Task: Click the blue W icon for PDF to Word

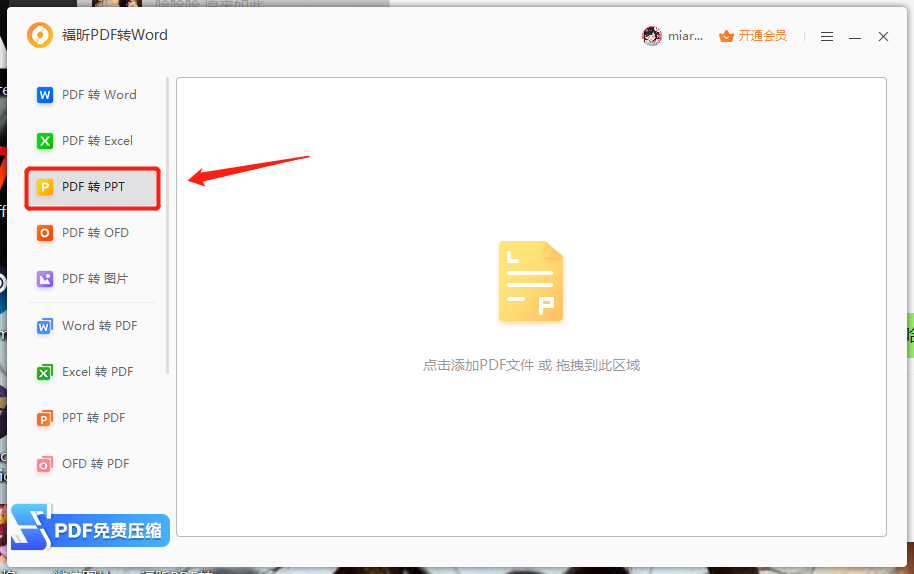Action: (45, 95)
